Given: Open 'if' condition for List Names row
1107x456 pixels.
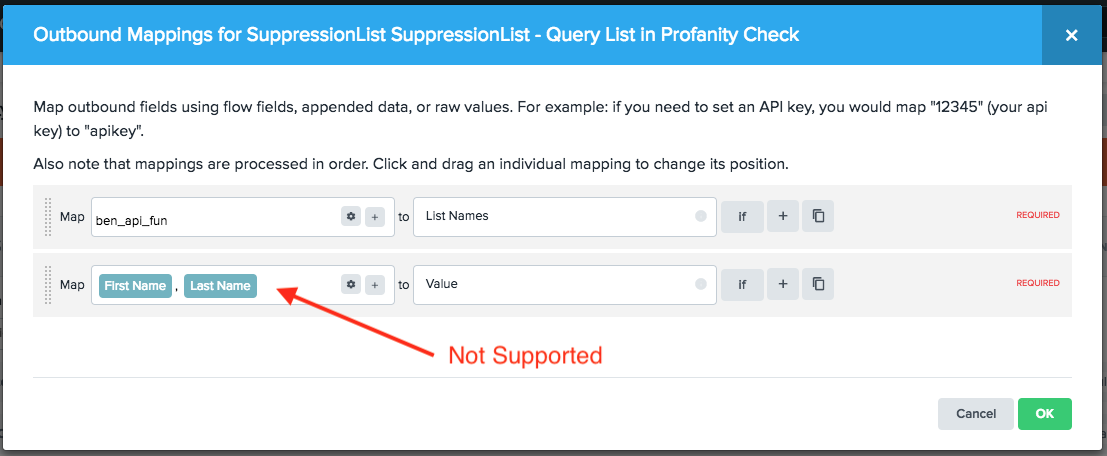Looking at the screenshot, I should click(743, 216).
